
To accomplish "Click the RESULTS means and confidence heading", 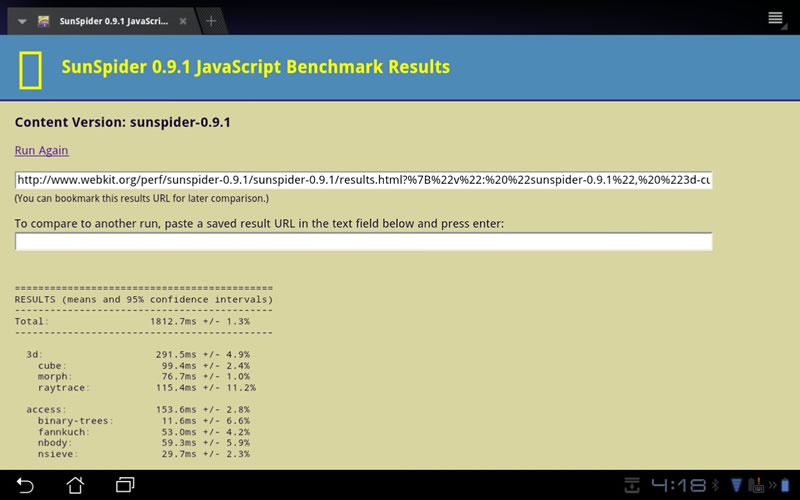I will point(144,299).
